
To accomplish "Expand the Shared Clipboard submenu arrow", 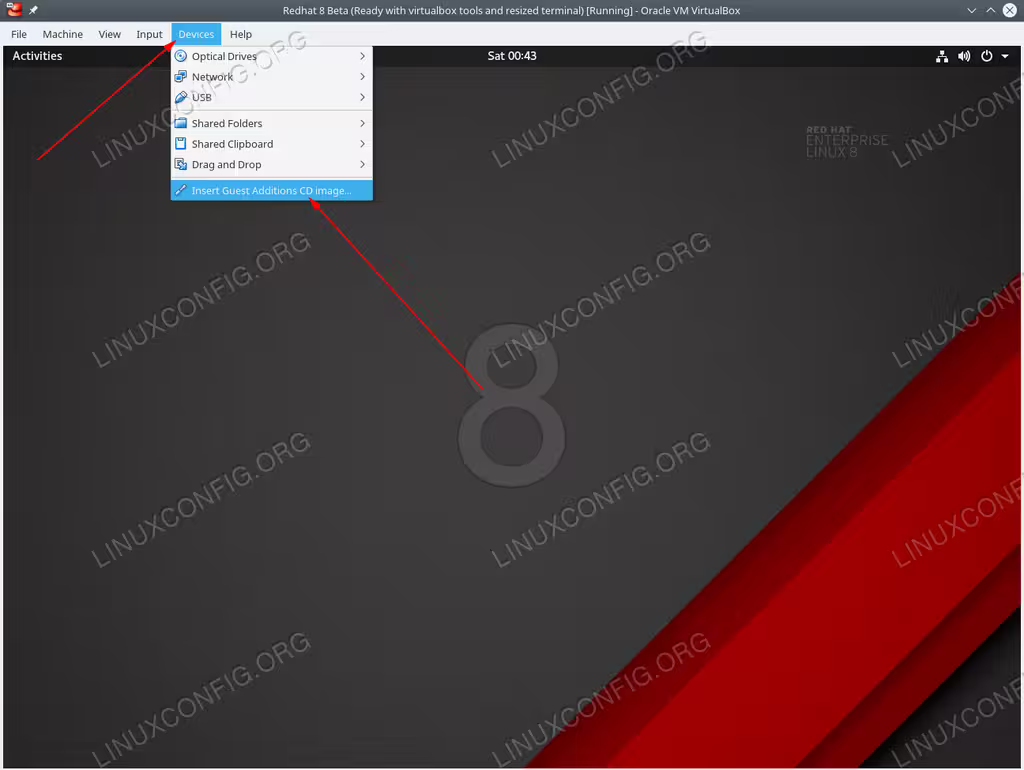I will click(362, 144).
